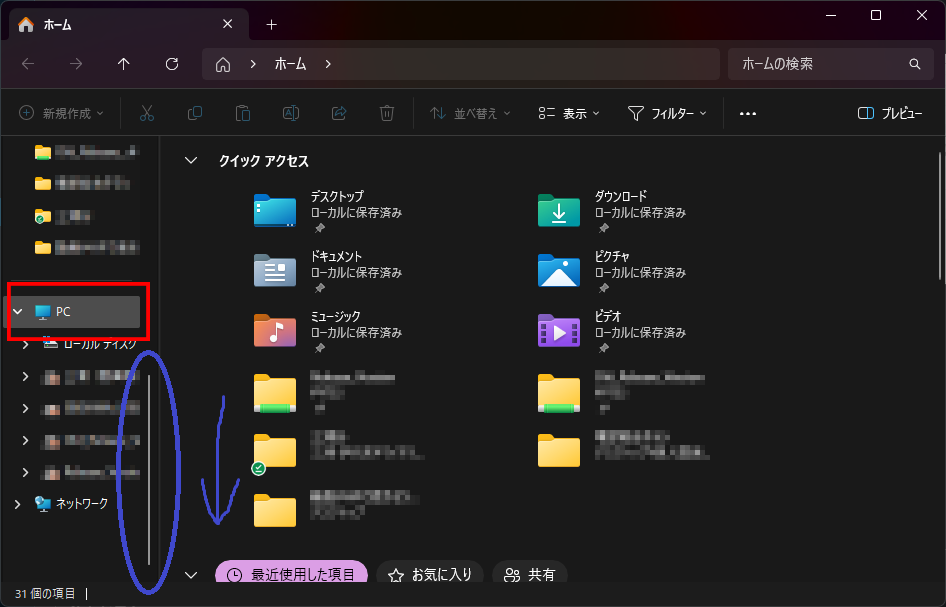Image resolution: width=946 pixels, height=607 pixels.
Task: Open the ダウンロード folder
Action: pyautogui.click(x=558, y=211)
